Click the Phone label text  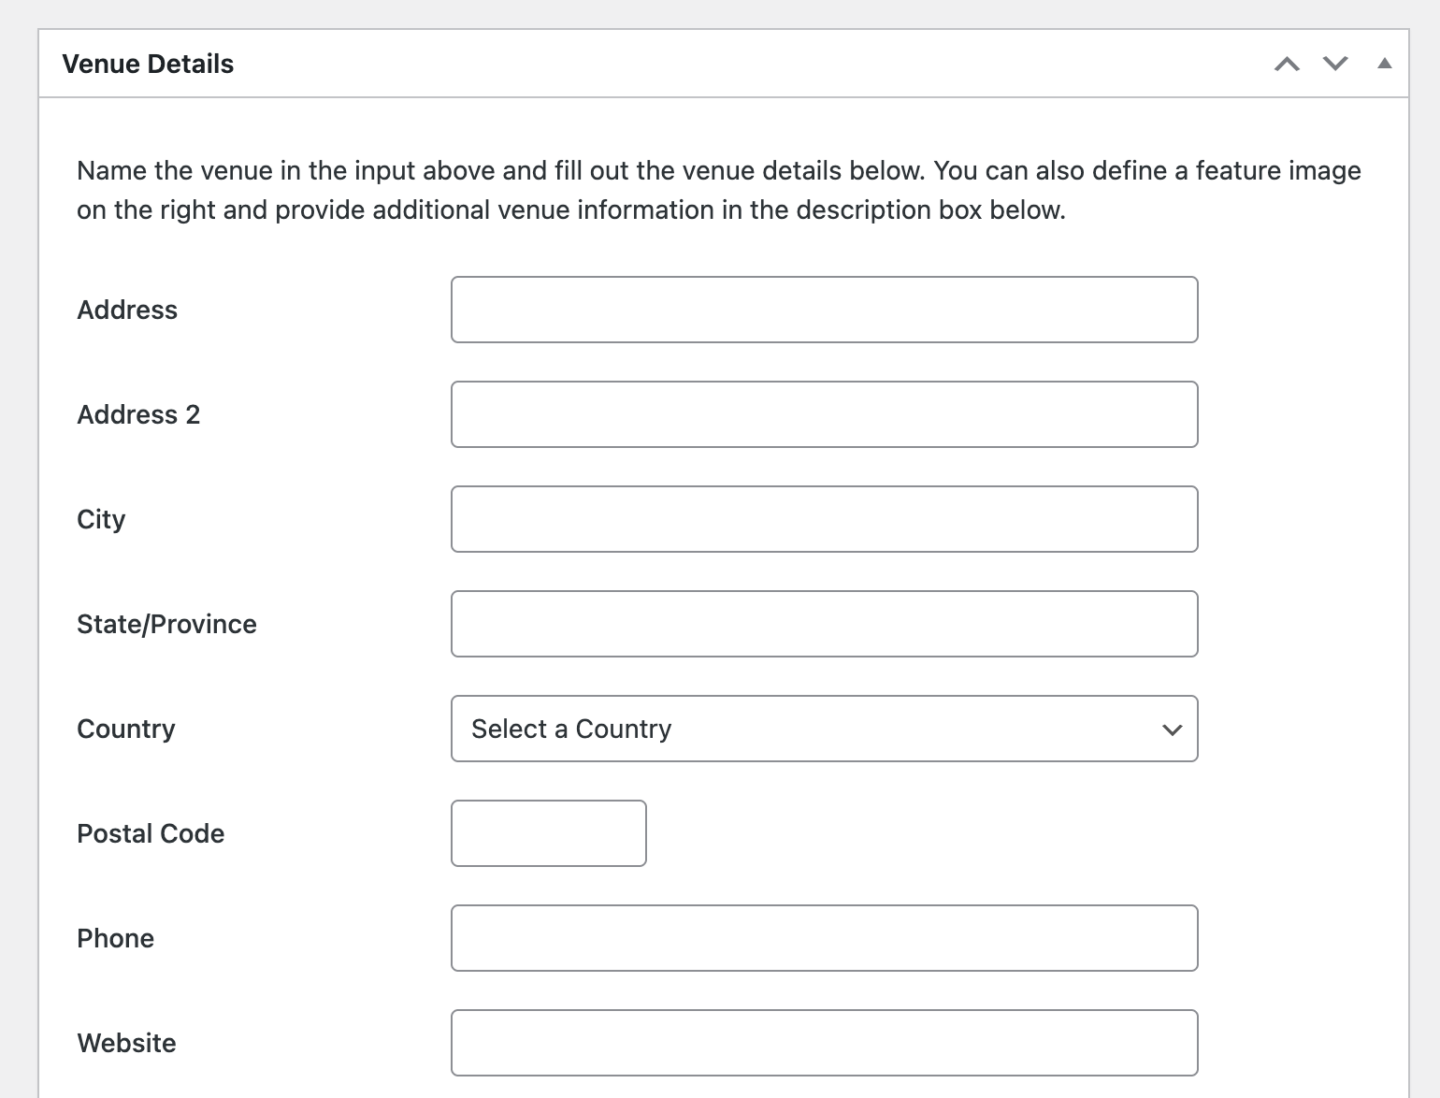tap(116, 939)
